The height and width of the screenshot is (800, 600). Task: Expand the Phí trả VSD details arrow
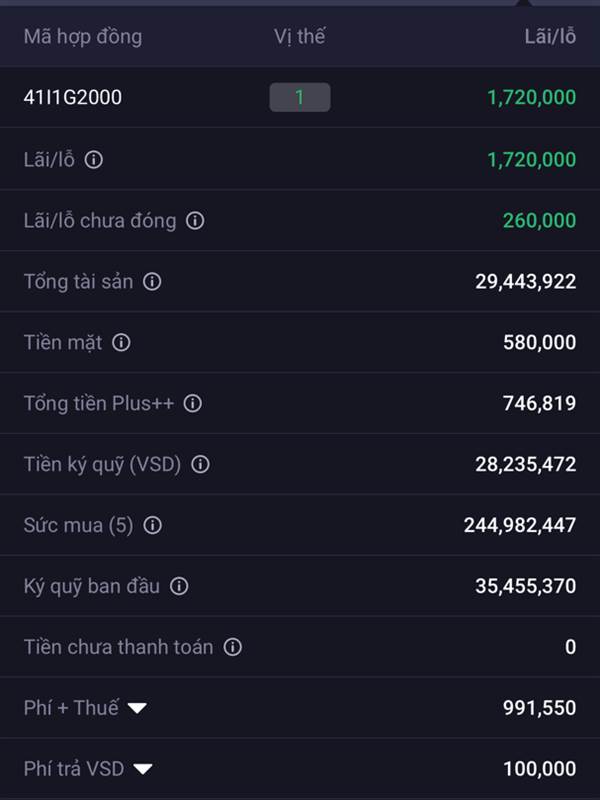pyautogui.click(x=143, y=769)
